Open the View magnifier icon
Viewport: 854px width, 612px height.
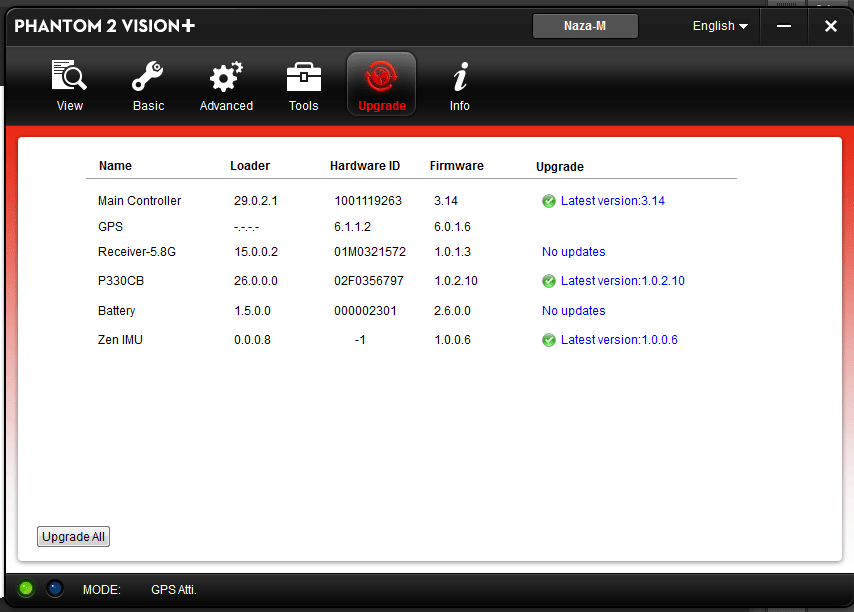click(69, 76)
